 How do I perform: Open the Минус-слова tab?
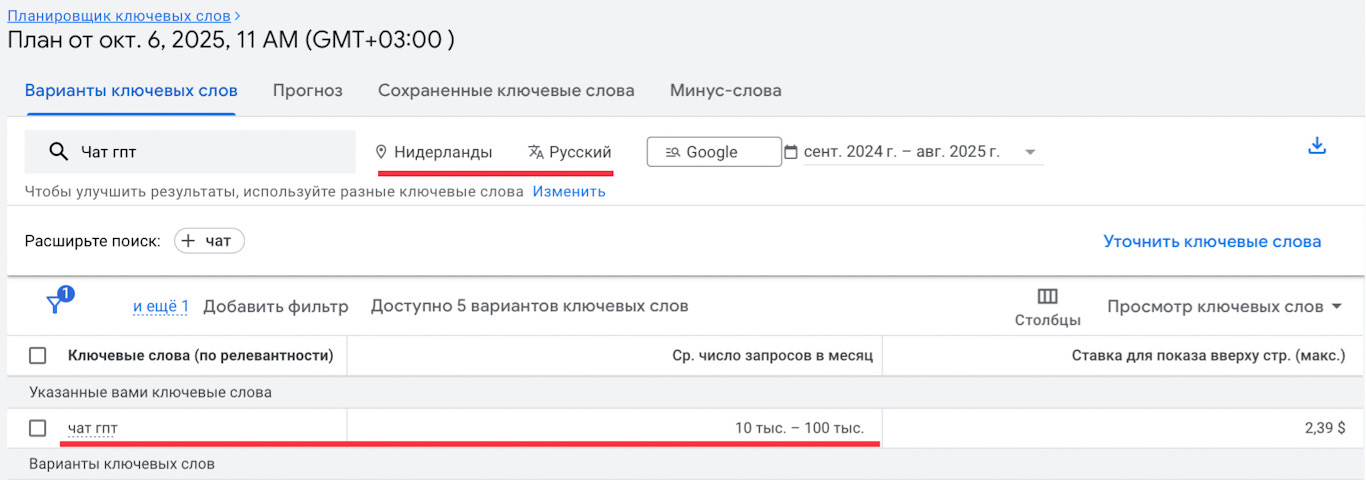pyautogui.click(x=725, y=90)
